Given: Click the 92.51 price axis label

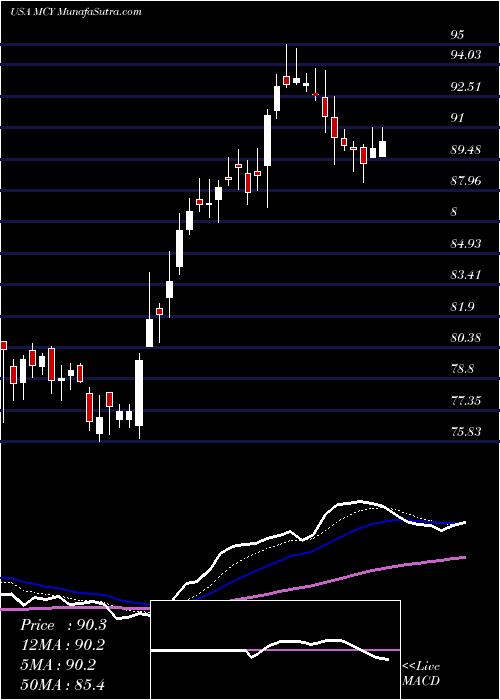Looking at the screenshot, I should coord(466,87).
